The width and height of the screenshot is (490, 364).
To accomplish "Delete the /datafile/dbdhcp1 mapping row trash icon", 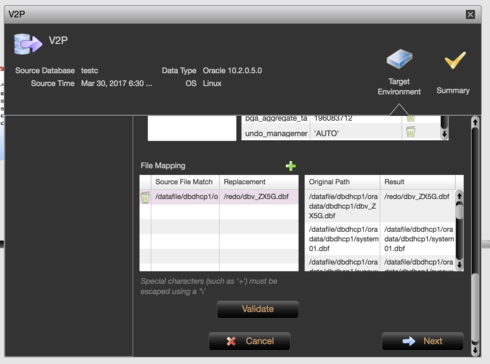I will tap(145, 197).
